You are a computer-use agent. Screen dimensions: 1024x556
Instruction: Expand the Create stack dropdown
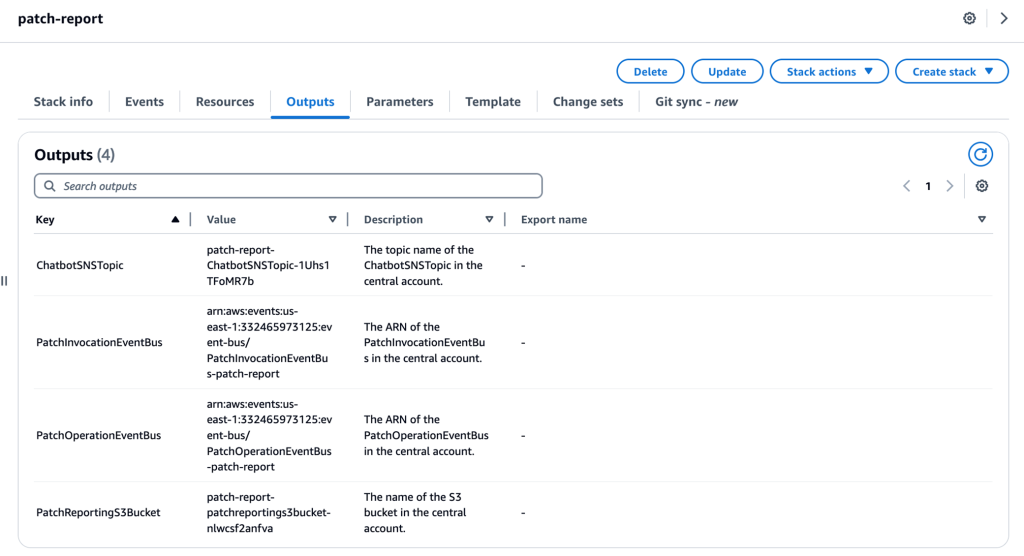pos(952,71)
